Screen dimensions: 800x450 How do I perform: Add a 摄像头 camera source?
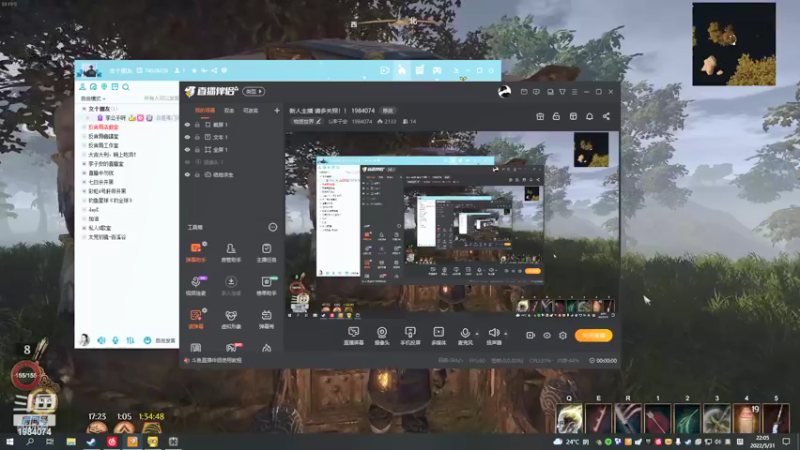[x=382, y=336]
